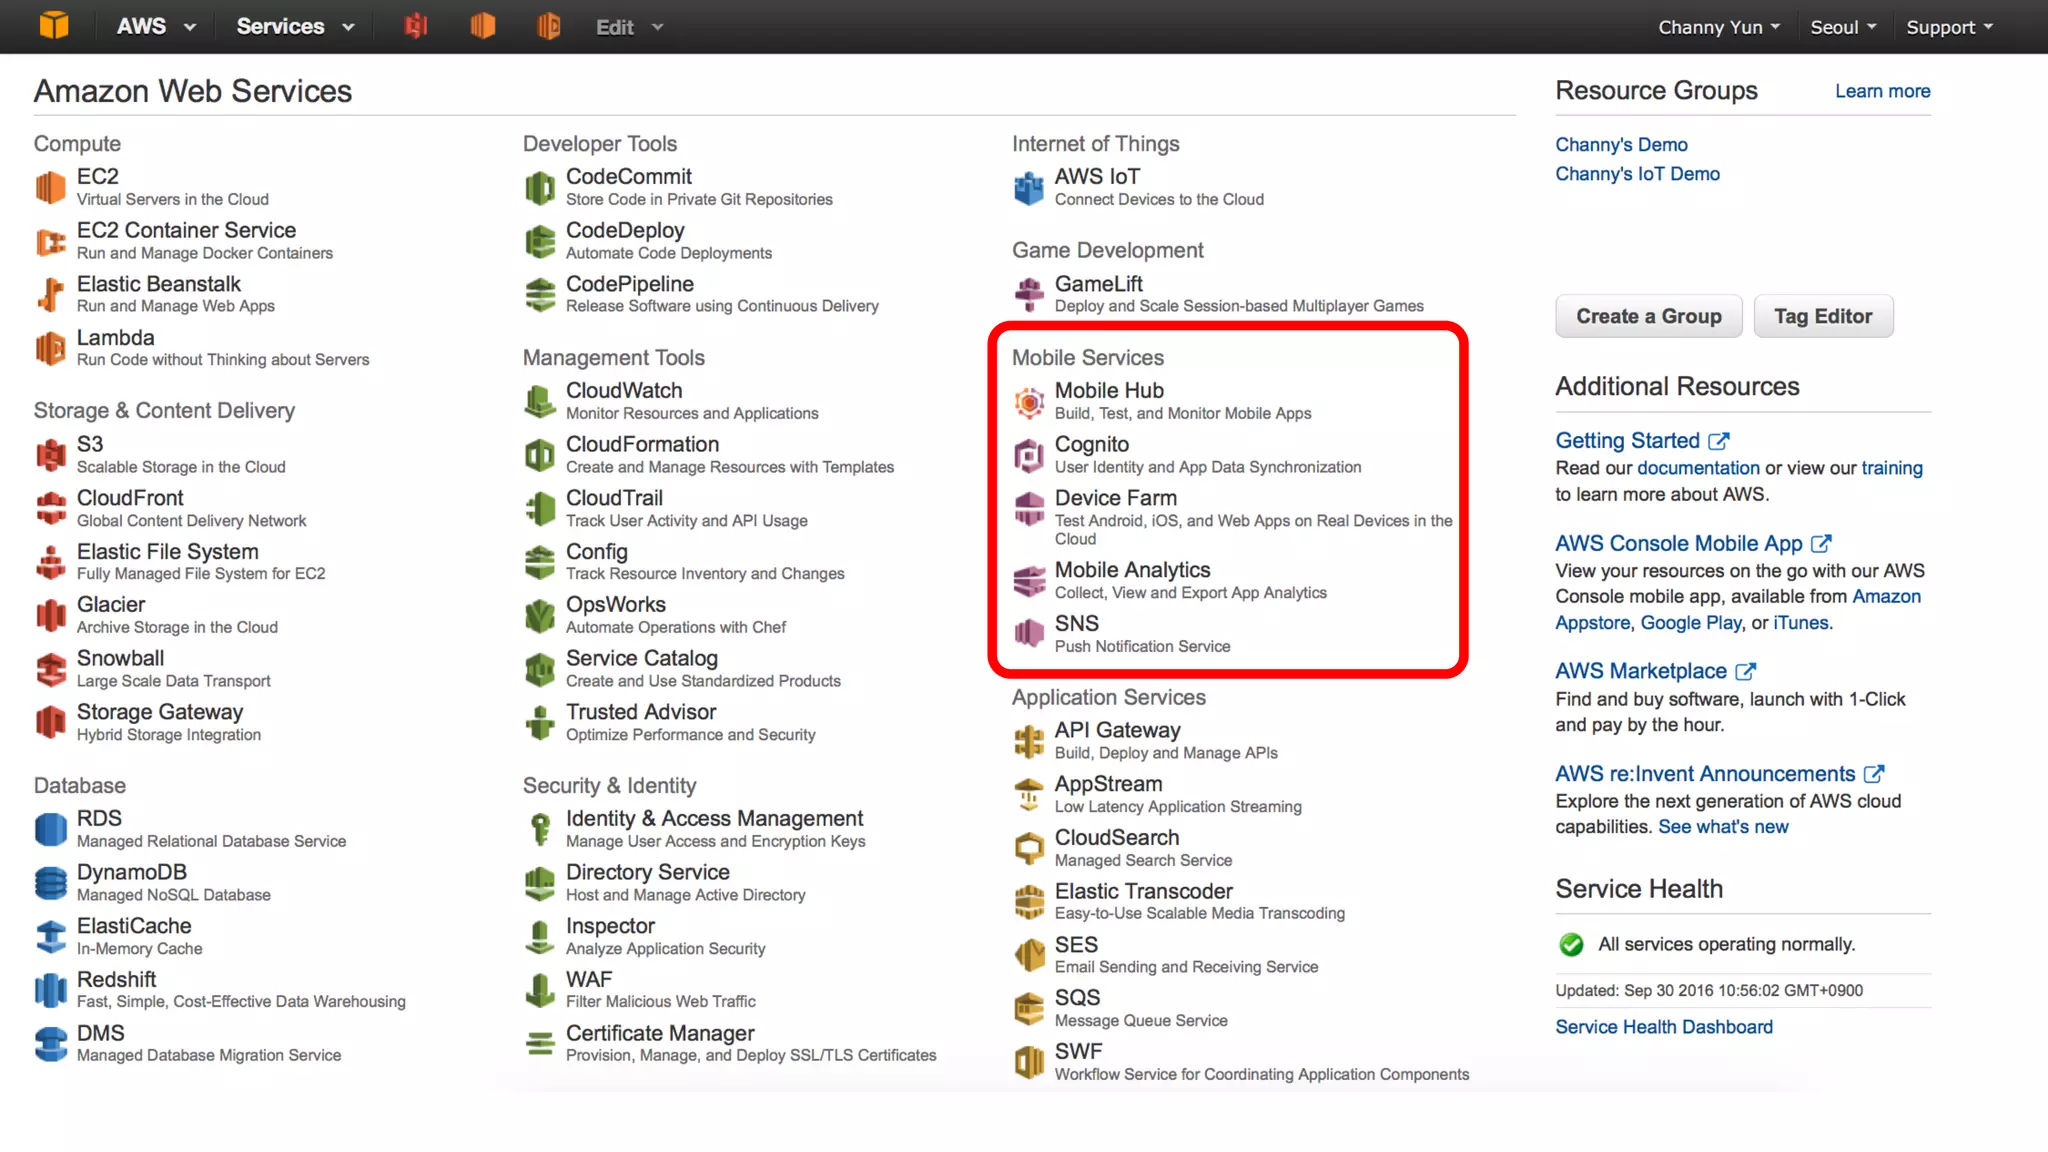The height and width of the screenshot is (1152, 2048).
Task: Select the CloudWatch icon
Action: (540, 401)
